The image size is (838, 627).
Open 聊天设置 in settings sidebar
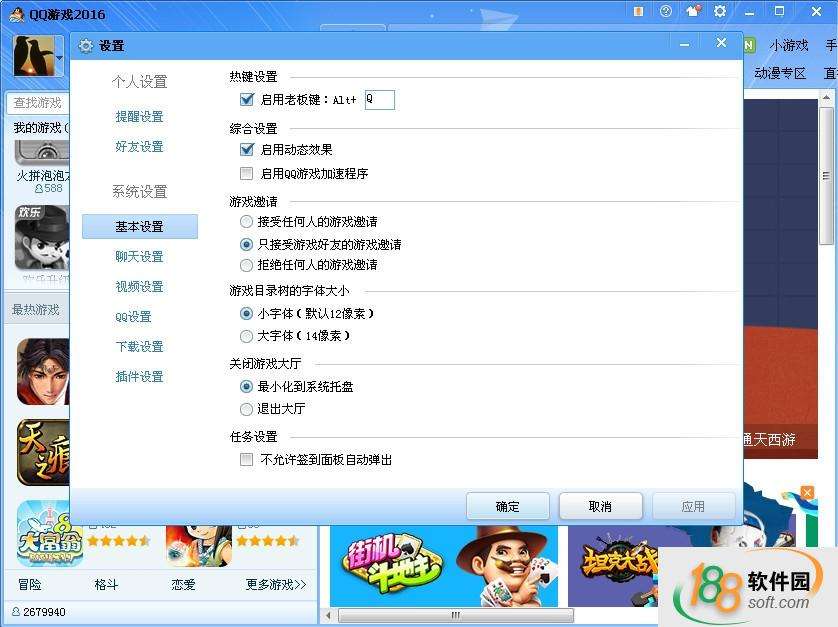pos(139,257)
